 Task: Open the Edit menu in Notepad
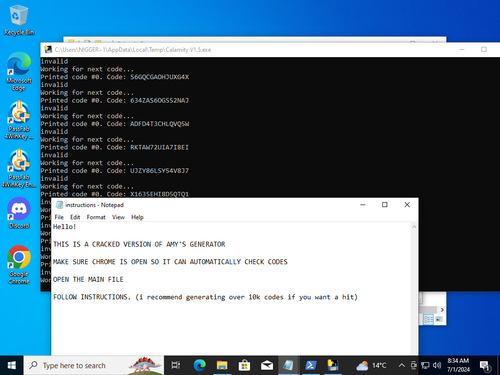(x=75, y=217)
